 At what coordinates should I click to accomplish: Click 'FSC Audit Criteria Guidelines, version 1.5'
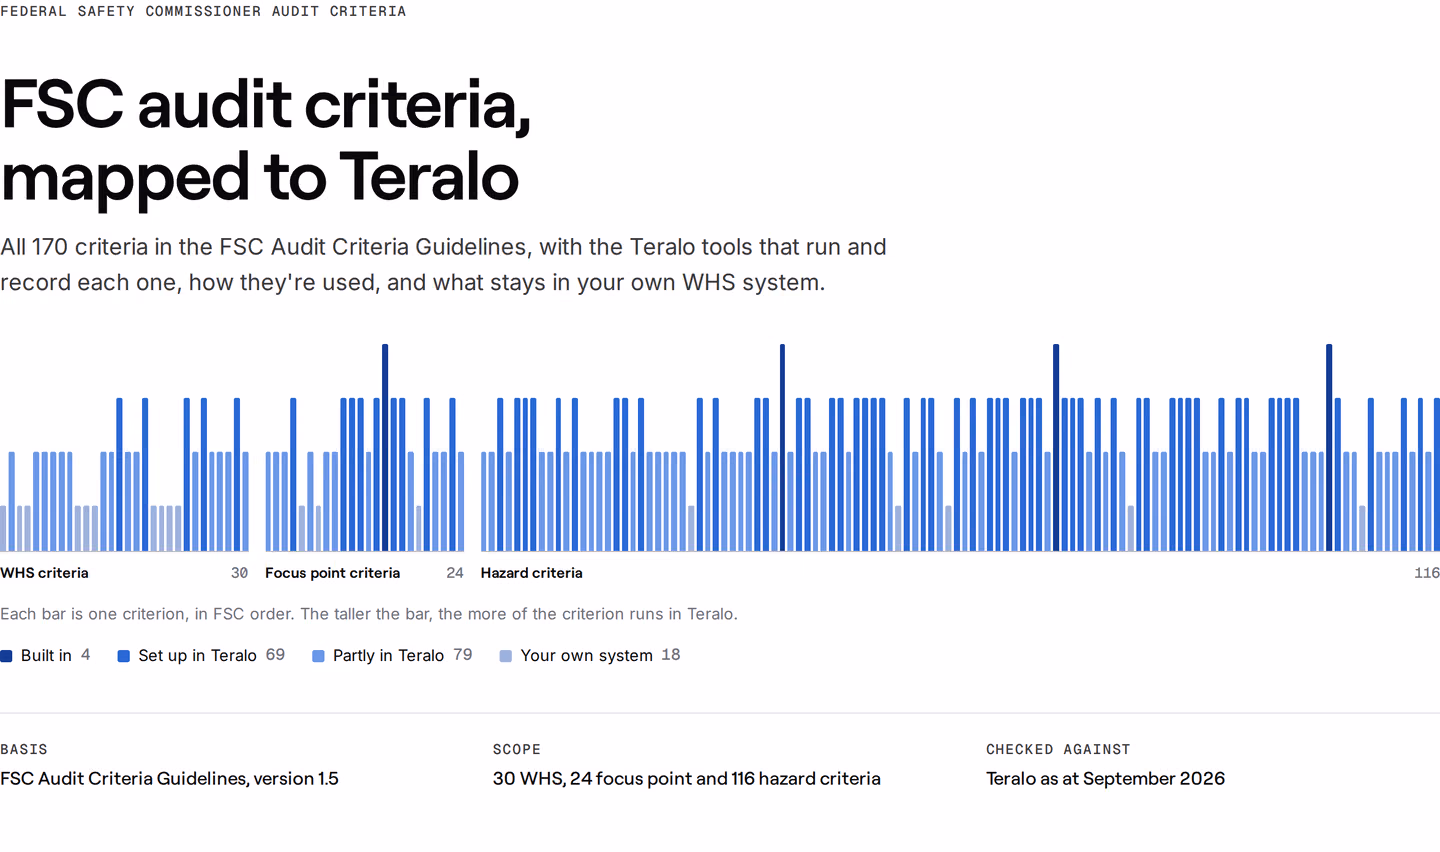tap(169, 778)
